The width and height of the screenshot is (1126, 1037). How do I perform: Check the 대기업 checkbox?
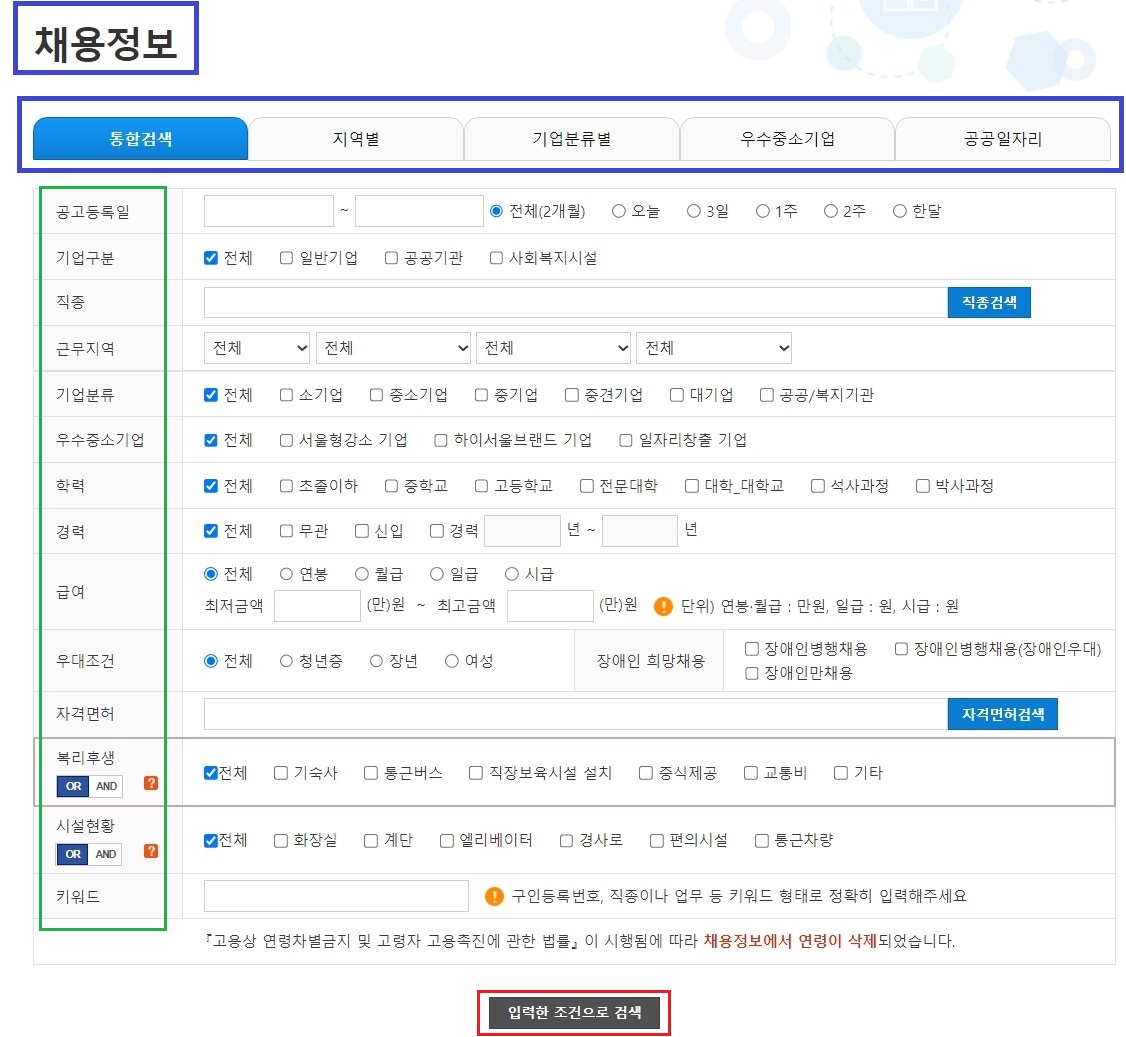click(676, 395)
